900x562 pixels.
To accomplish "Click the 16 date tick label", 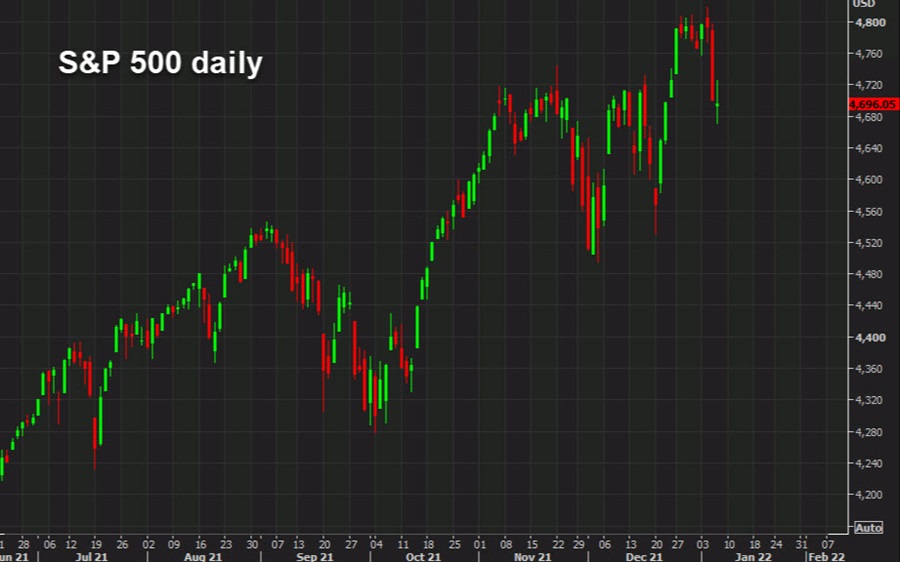I will (200, 544).
